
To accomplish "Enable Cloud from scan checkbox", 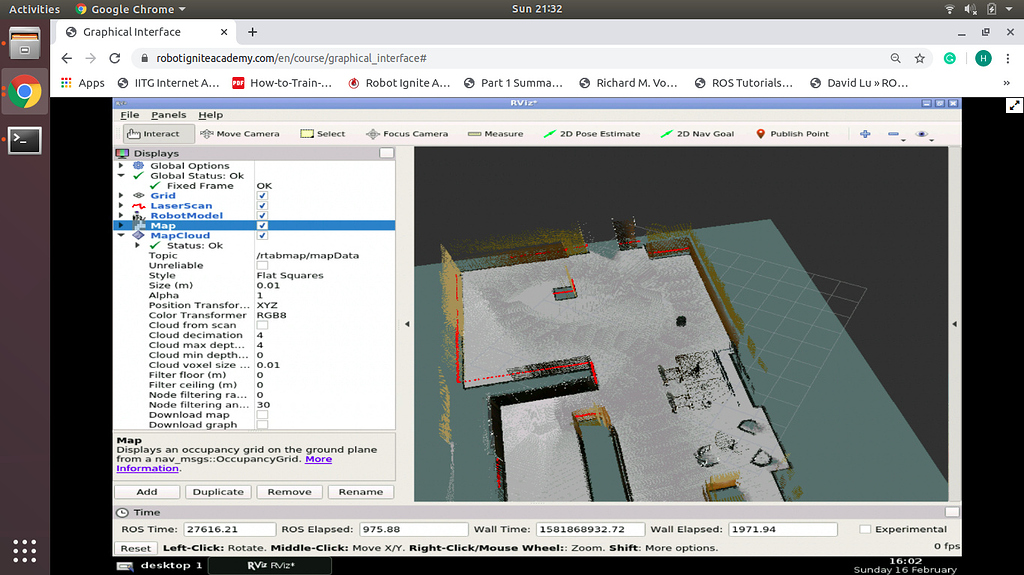I will click(x=262, y=325).
